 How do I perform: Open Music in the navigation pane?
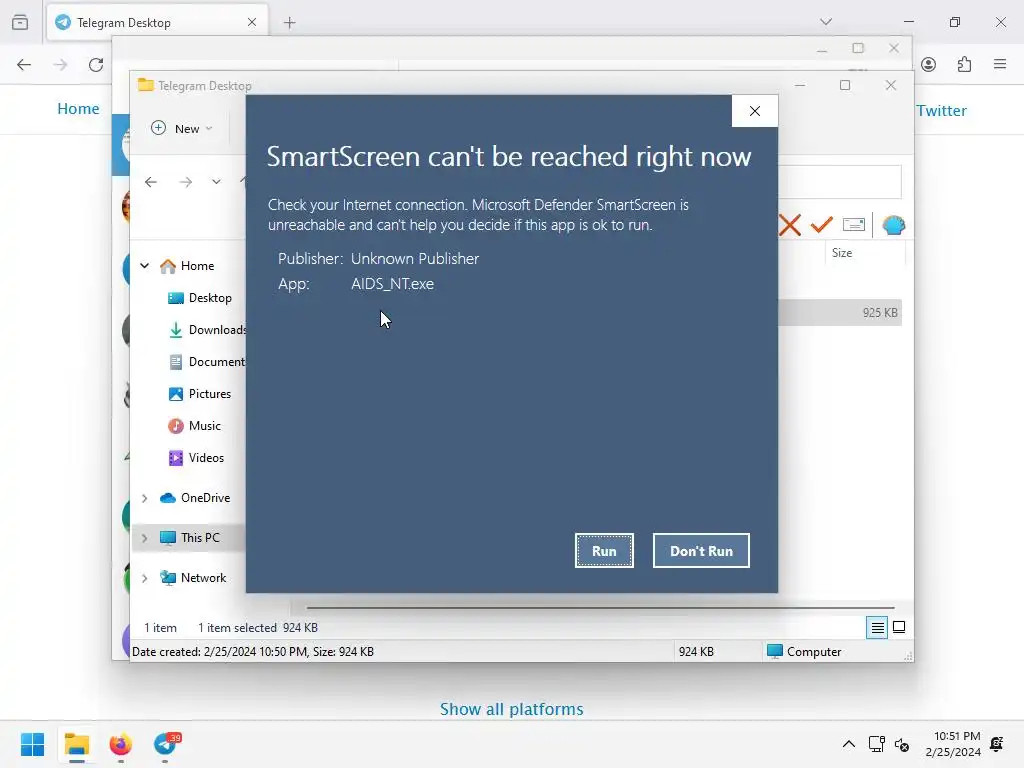[x=195, y=426]
